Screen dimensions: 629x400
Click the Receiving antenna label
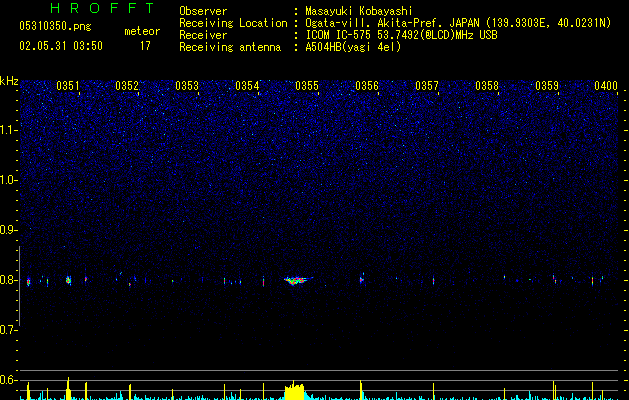[230, 47]
